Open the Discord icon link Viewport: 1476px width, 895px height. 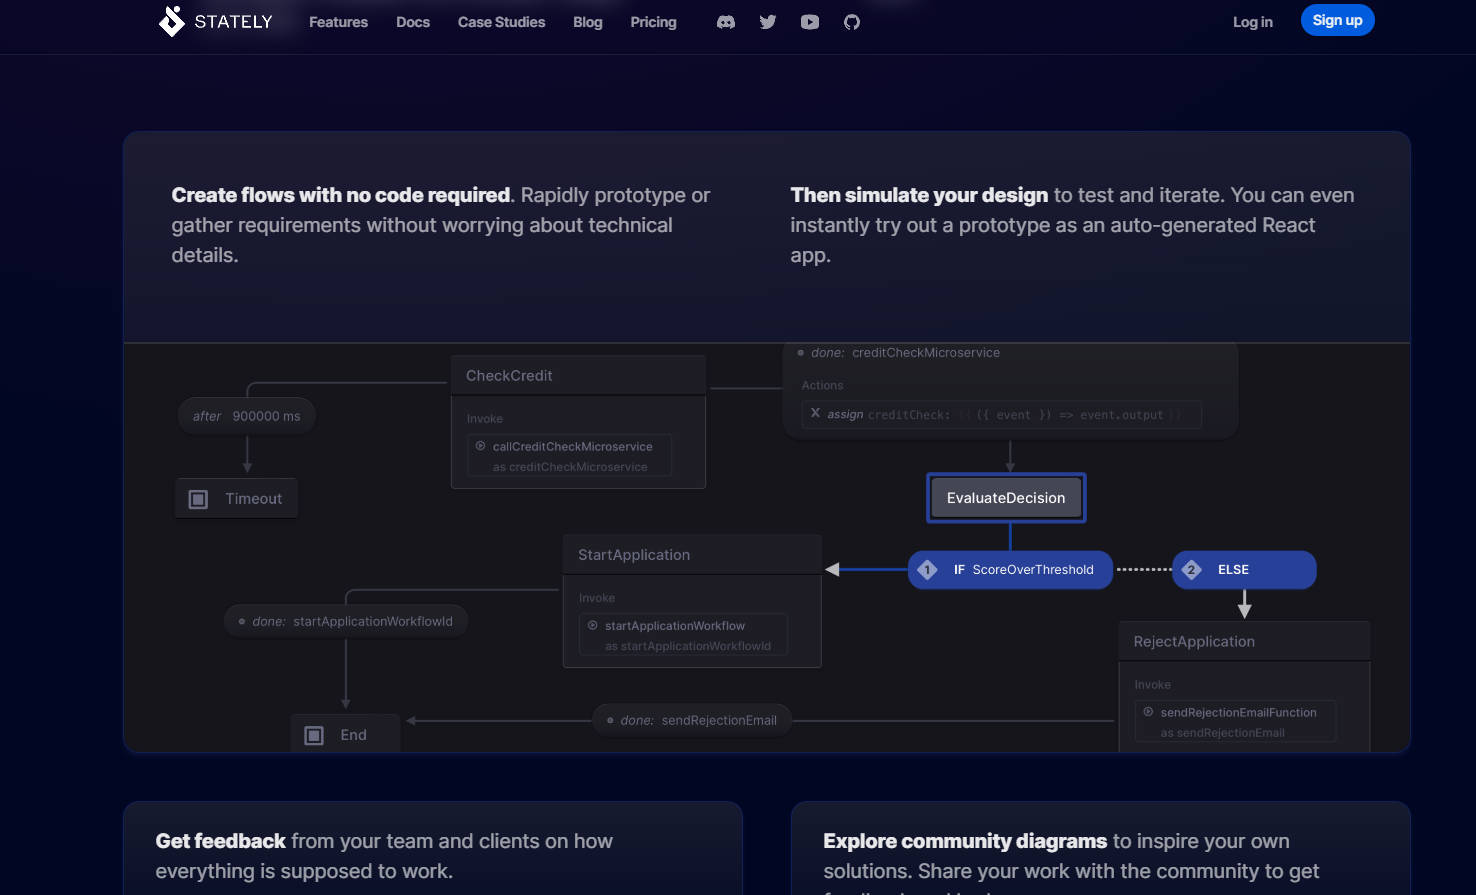tap(726, 22)
